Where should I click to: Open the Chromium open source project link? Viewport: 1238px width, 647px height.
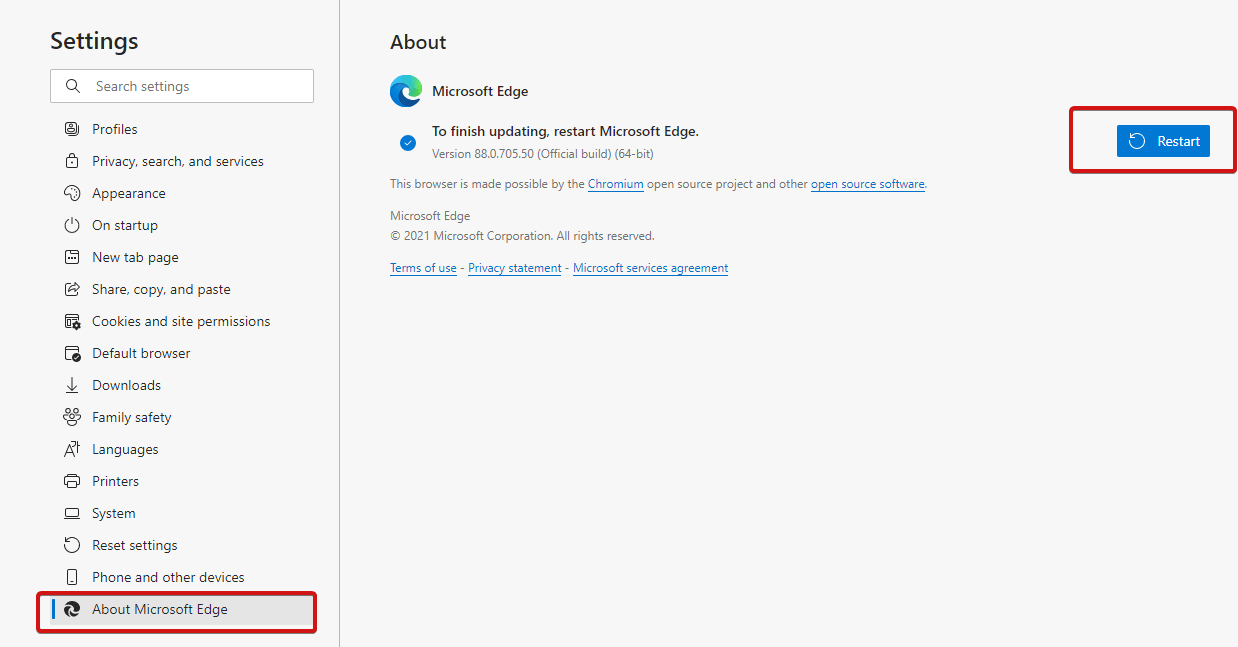tap(615, 183)
